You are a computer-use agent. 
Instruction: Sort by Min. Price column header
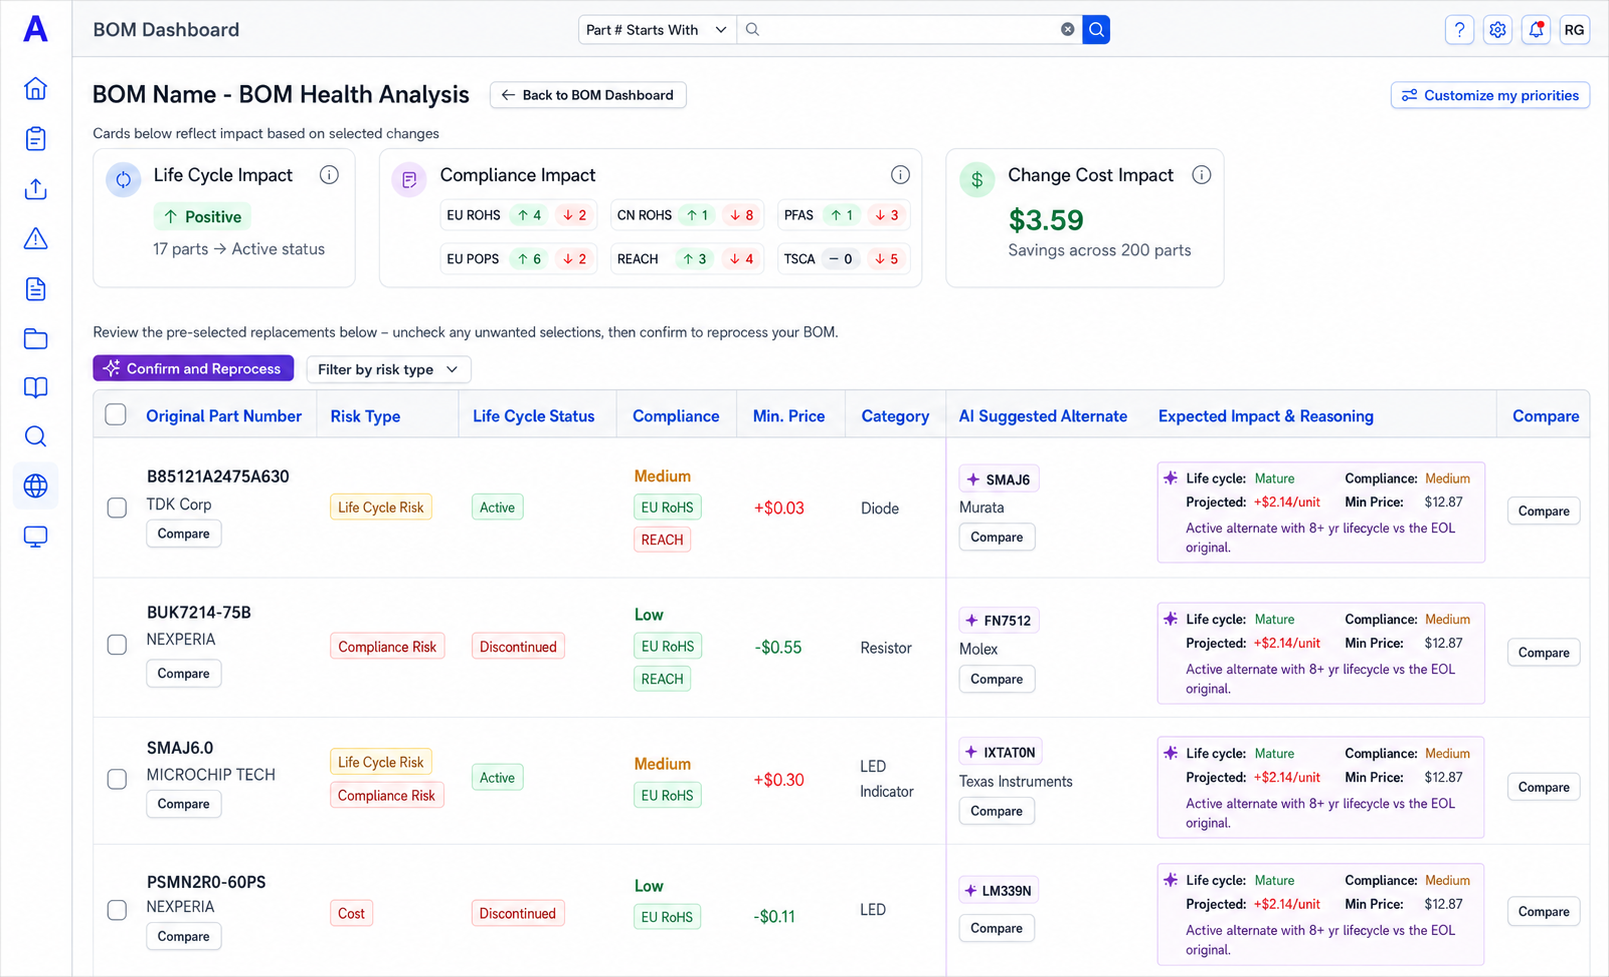click(789, 416)
